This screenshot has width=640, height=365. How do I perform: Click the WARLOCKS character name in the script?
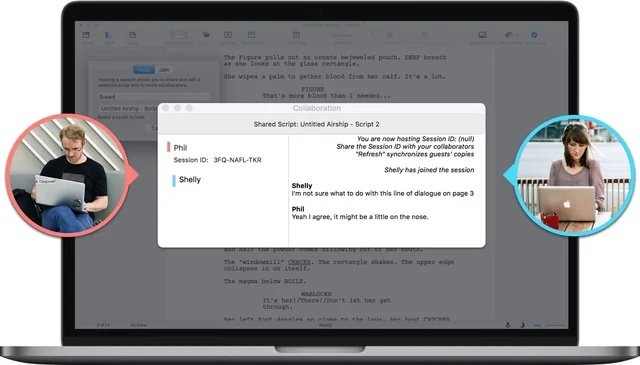point(316,294)
